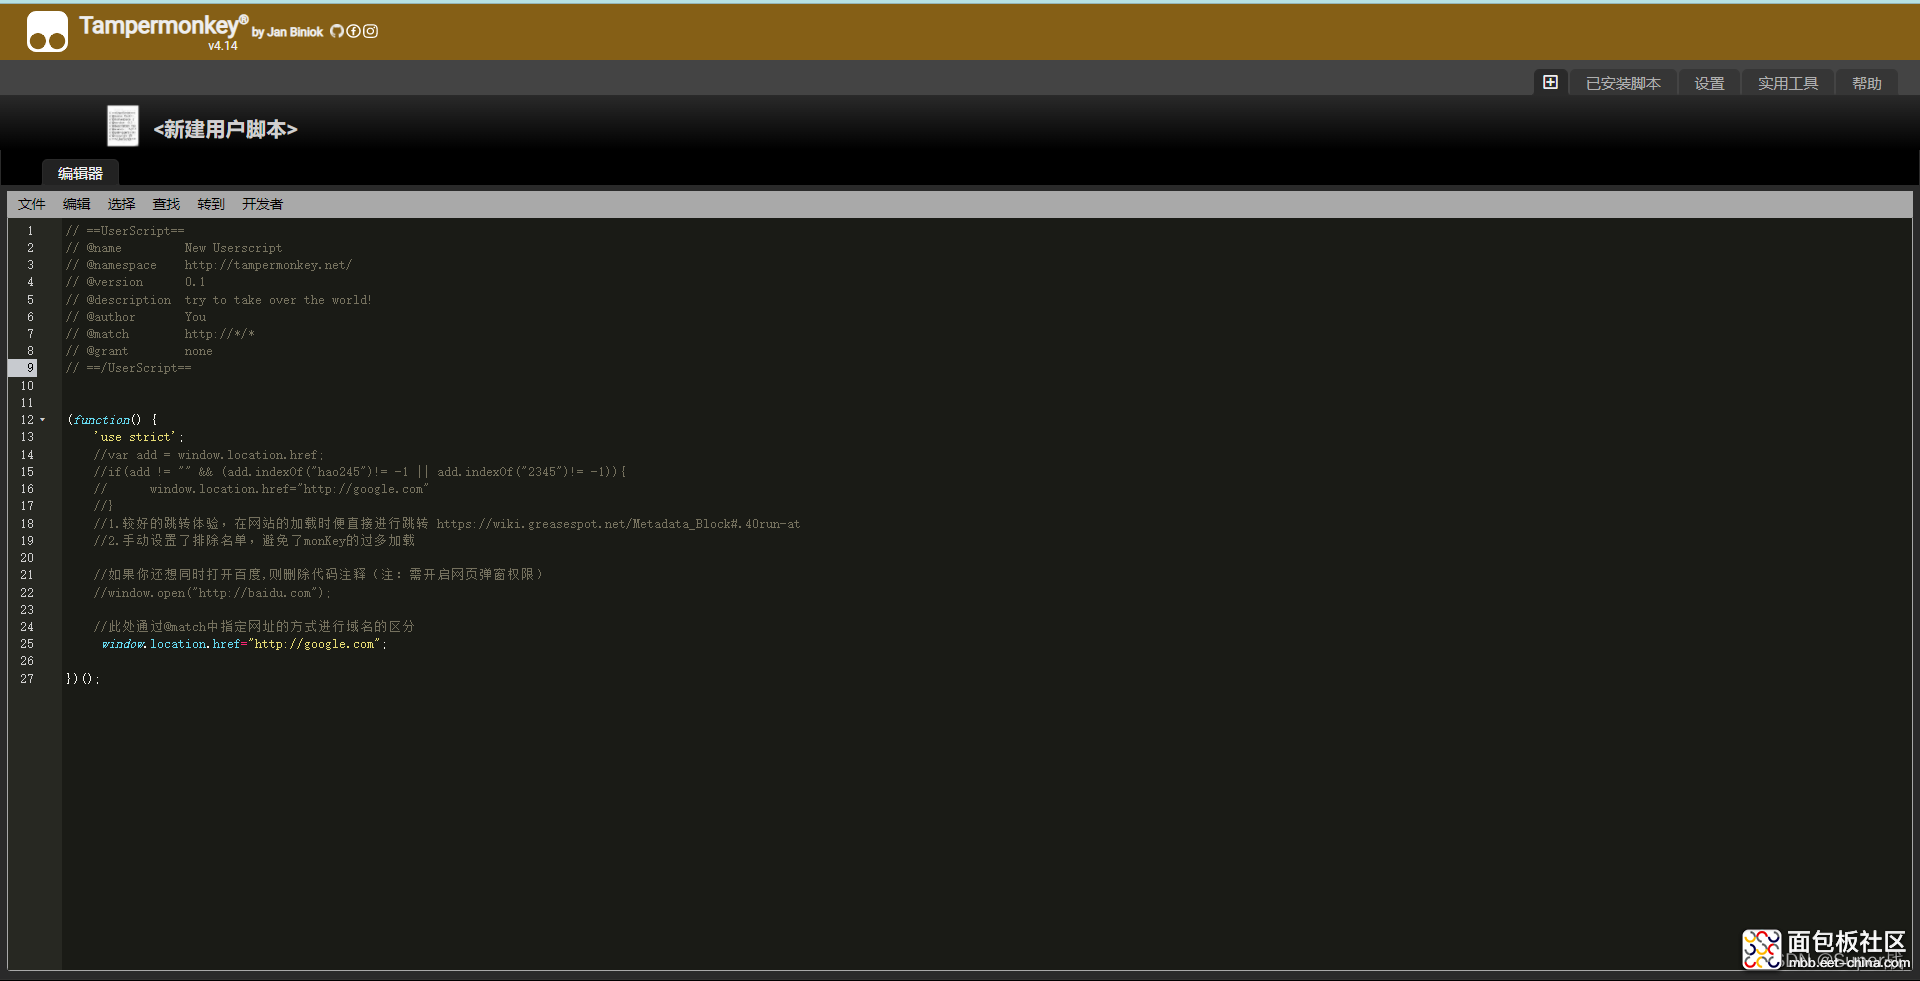Screen dimensions: 1920x981
Task: Click the '//var add = window.location.href' comment
Action: tap(209, 455)
